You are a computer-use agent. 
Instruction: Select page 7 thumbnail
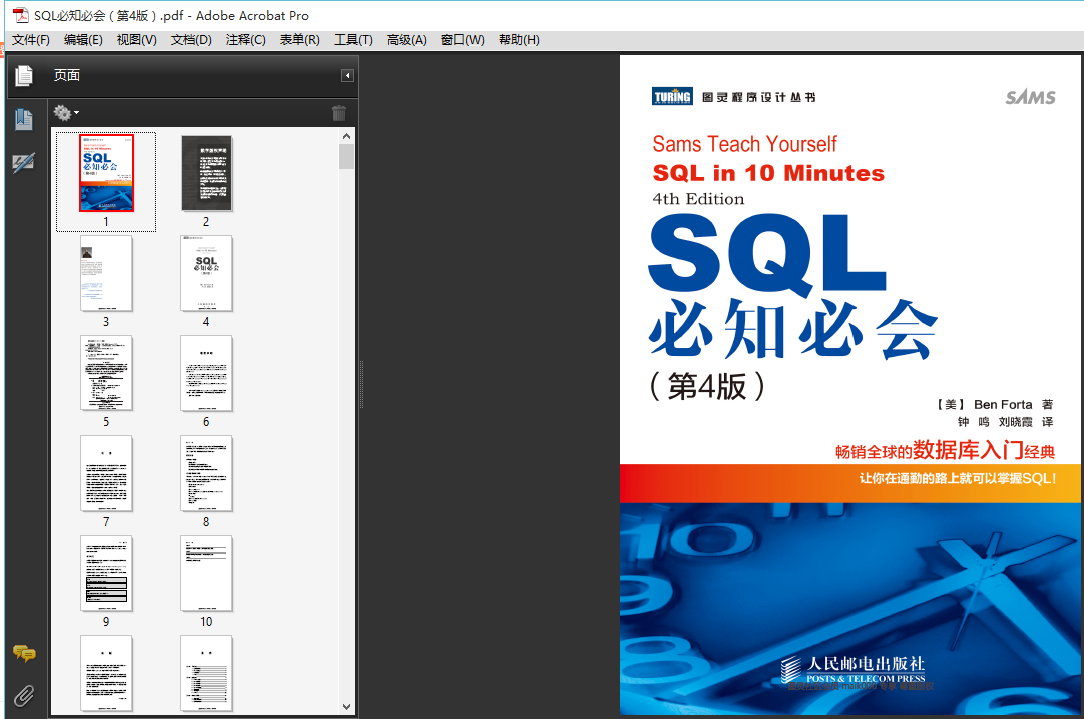[x=106, y=474]
